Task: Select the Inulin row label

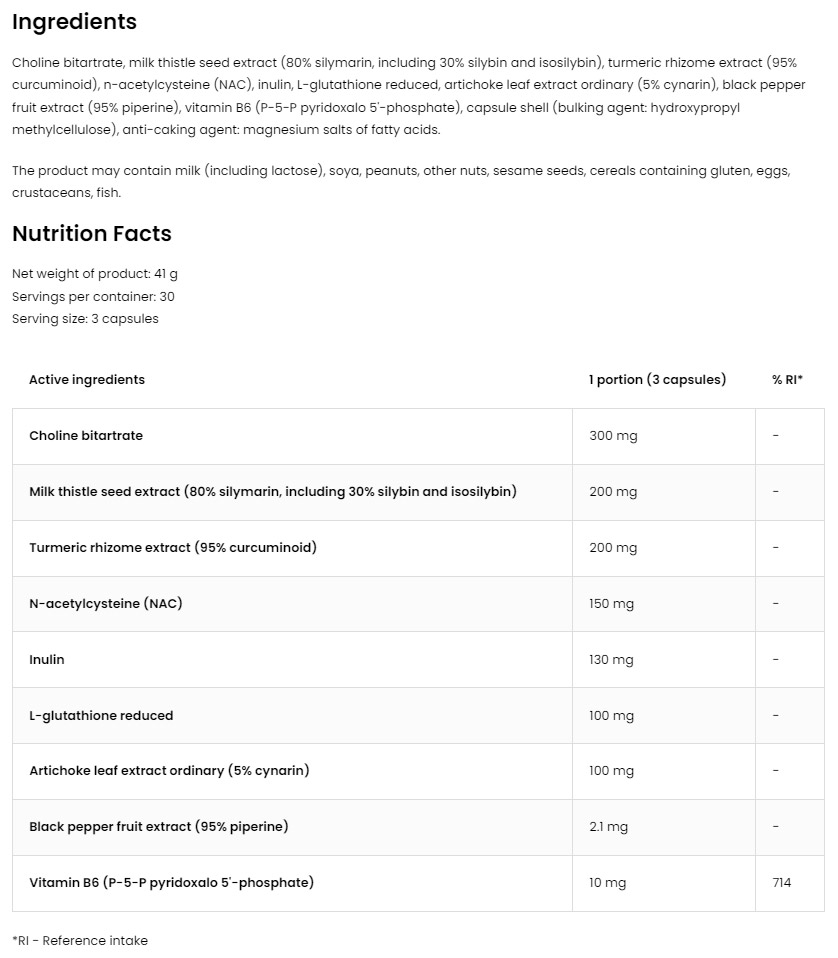Action: (x=46, y=659)
